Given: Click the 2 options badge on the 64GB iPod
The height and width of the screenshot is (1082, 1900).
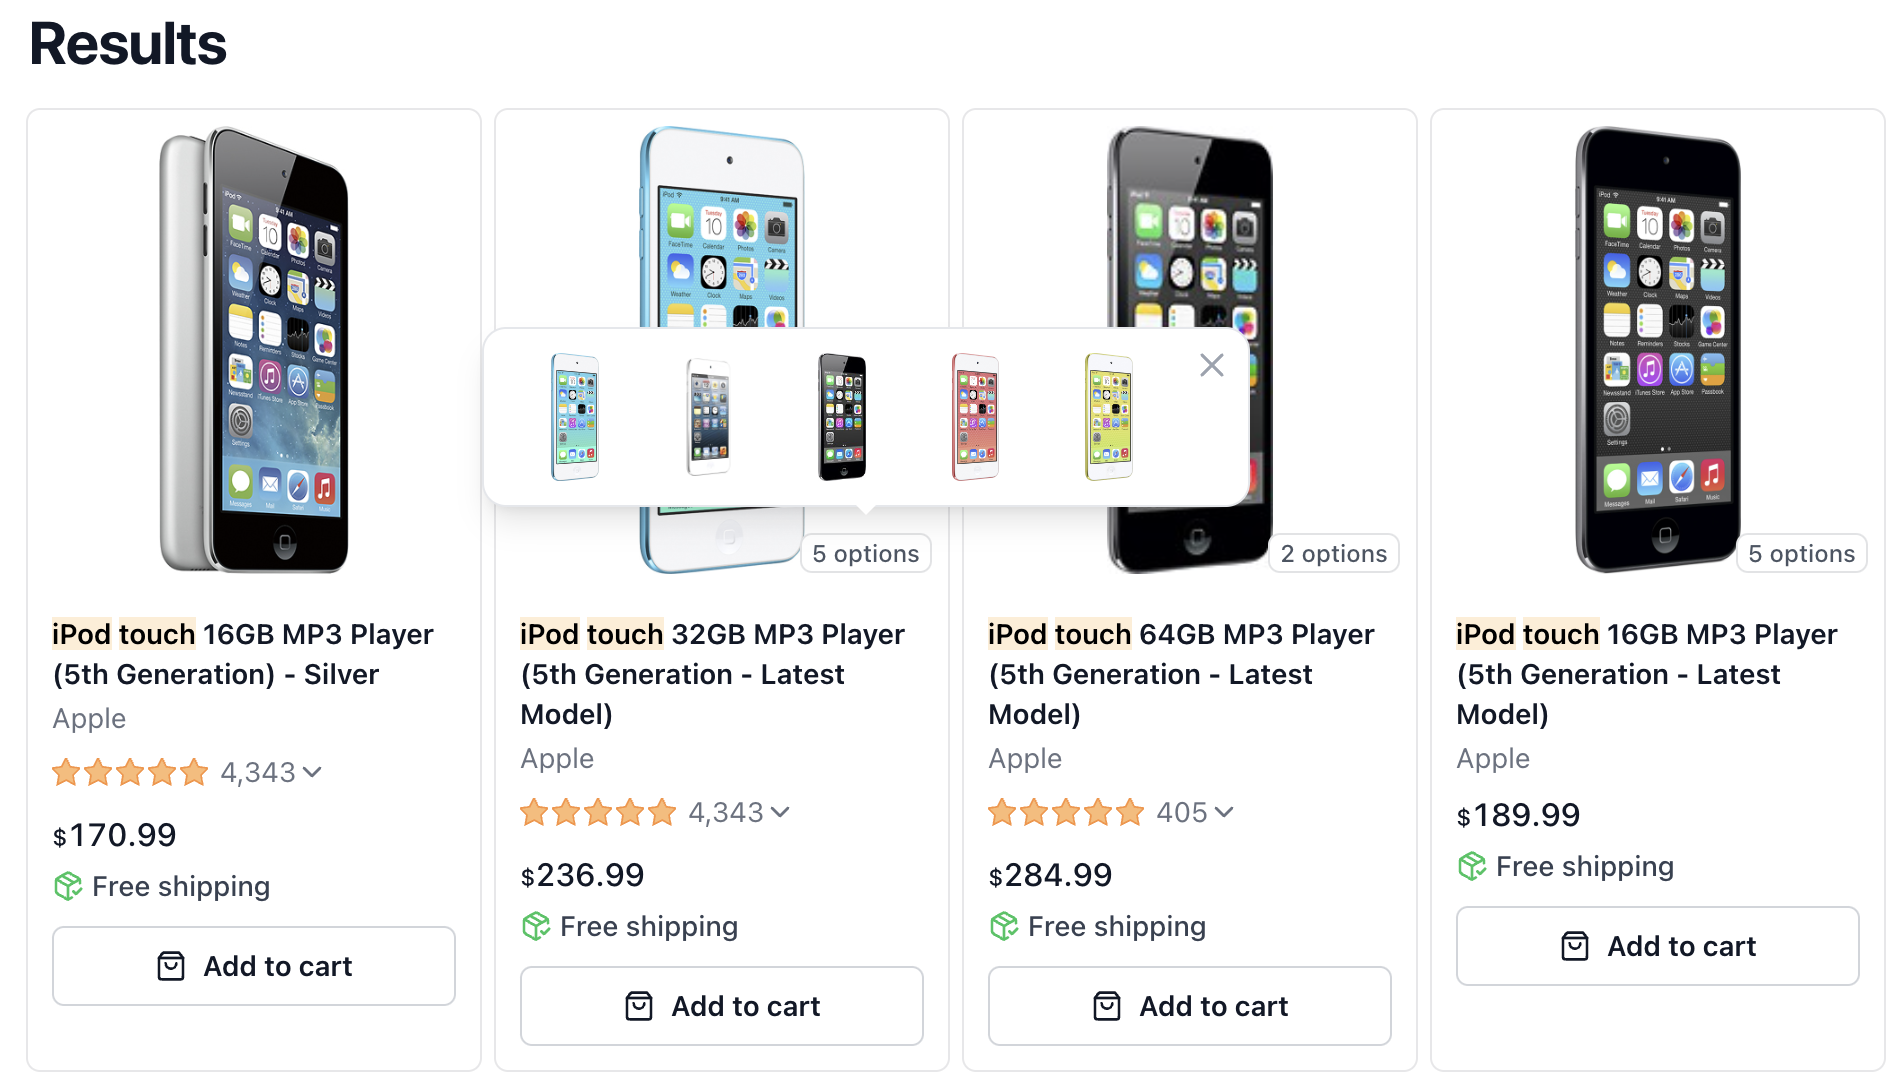Looking at the screenshot, I should click(x=1333, y=553).
